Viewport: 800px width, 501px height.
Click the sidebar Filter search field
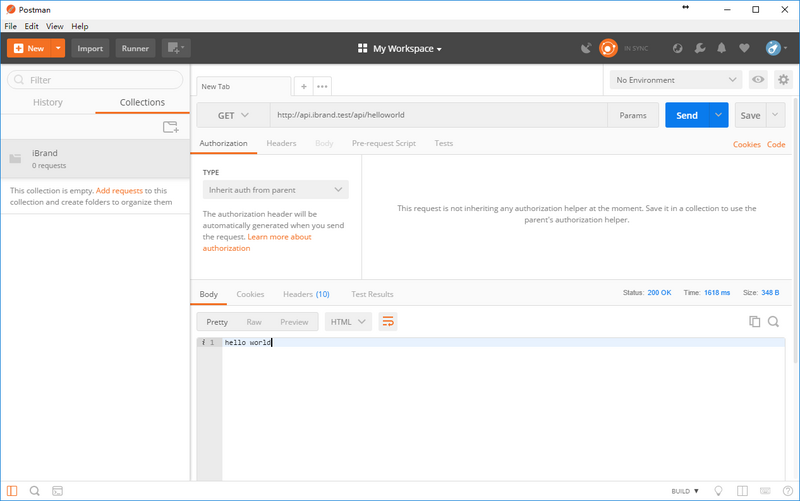(95, 80)
